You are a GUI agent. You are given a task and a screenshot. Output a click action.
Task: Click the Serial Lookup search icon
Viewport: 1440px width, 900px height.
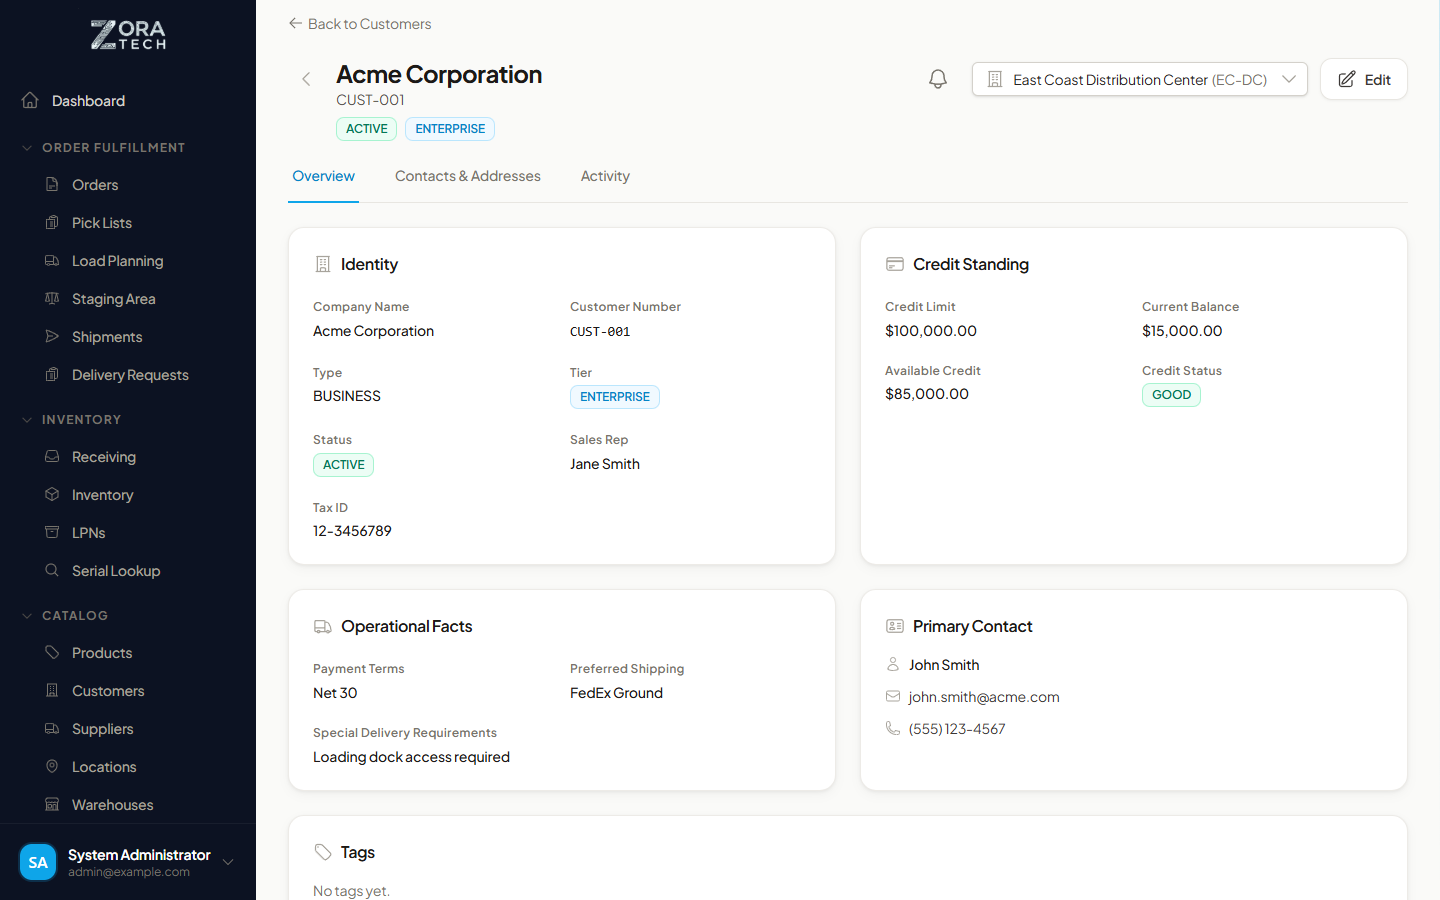tap(52, 570)
